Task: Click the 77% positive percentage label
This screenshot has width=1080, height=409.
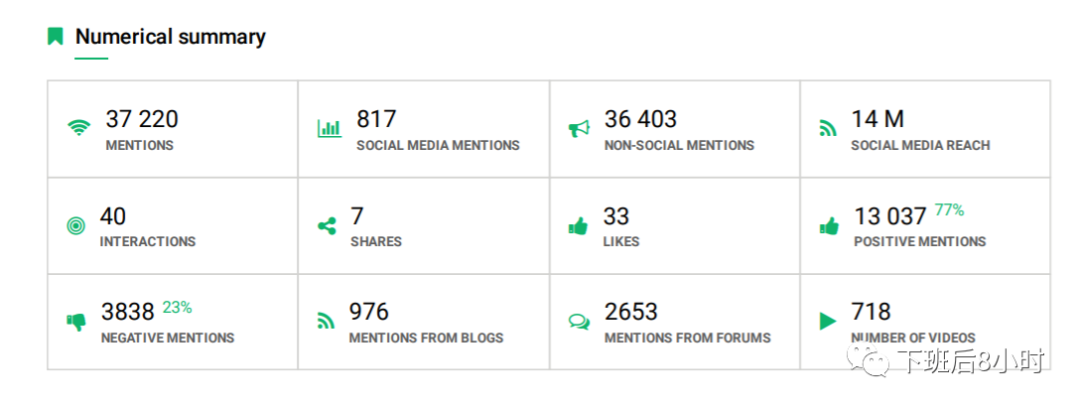Action: [949, 211]
